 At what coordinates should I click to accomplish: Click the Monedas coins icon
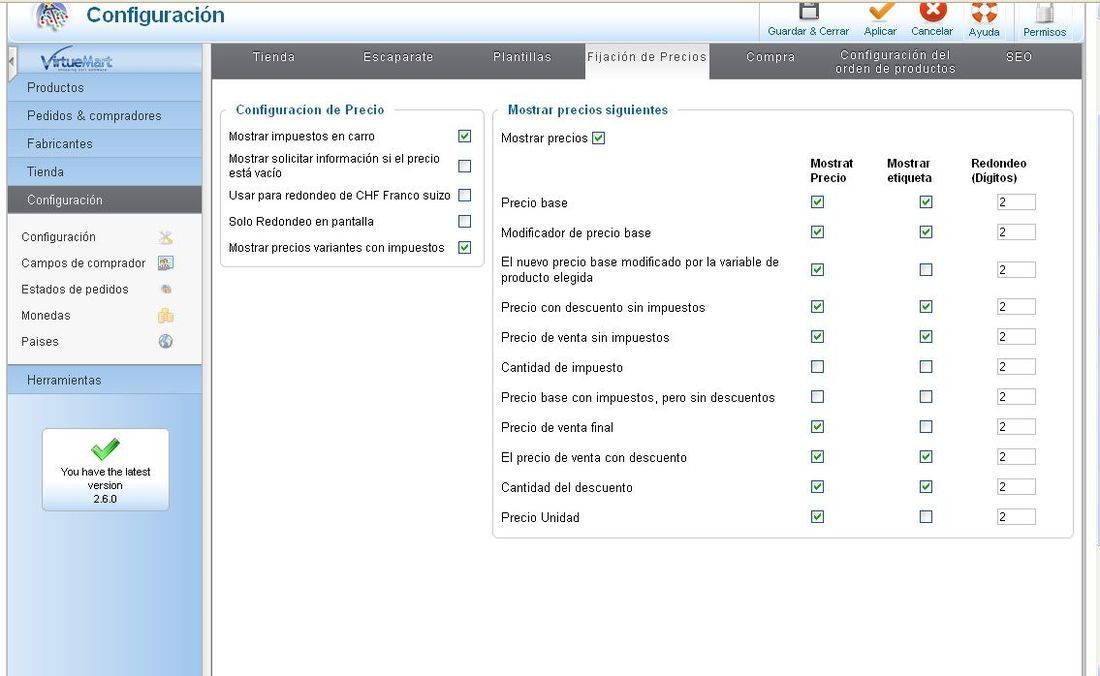coord(166,316)
